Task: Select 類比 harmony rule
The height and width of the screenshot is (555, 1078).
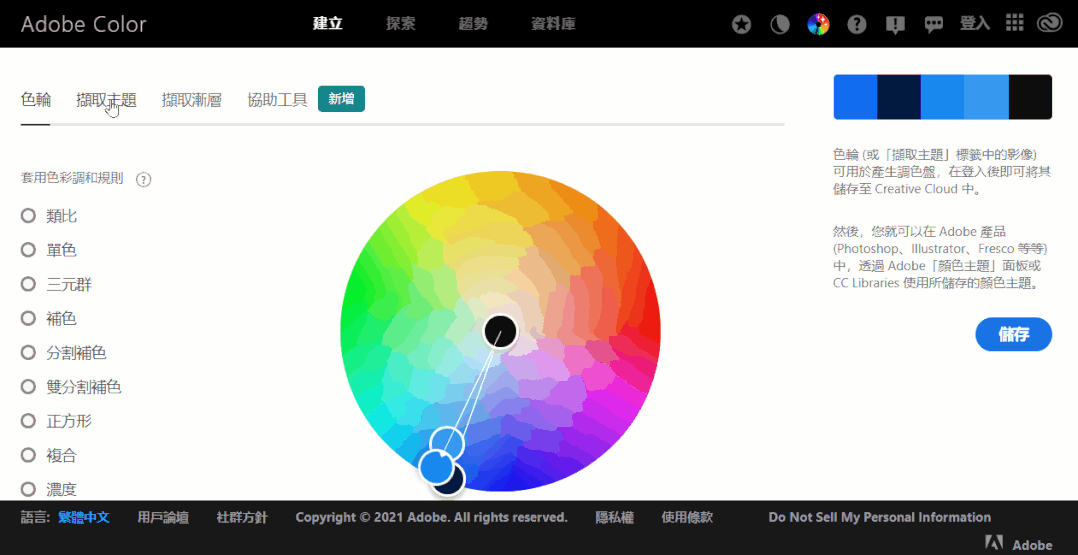Action: [50, 216]
